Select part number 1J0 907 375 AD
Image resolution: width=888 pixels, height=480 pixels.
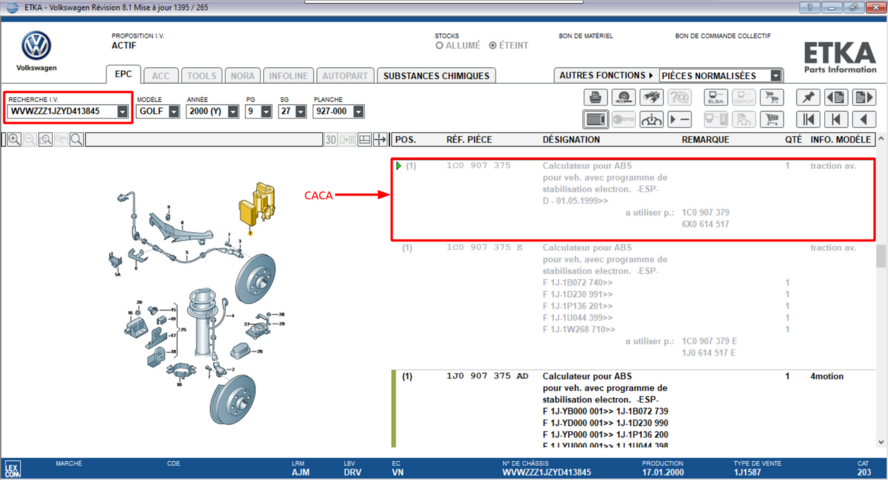[x=487, y=376]
